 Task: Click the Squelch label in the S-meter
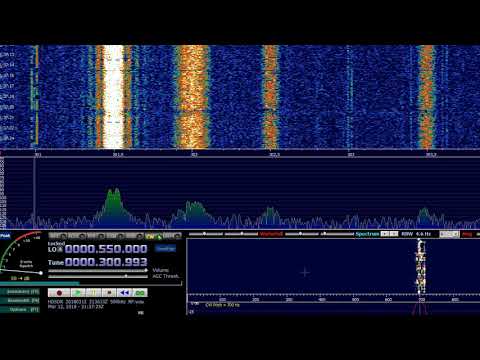(26, 266)
